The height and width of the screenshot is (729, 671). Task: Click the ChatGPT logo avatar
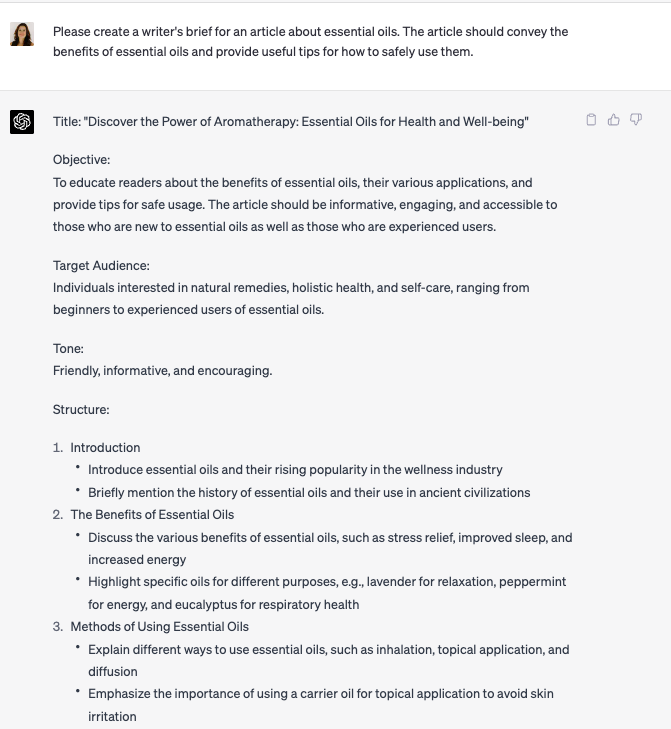(x=22, y=122)
